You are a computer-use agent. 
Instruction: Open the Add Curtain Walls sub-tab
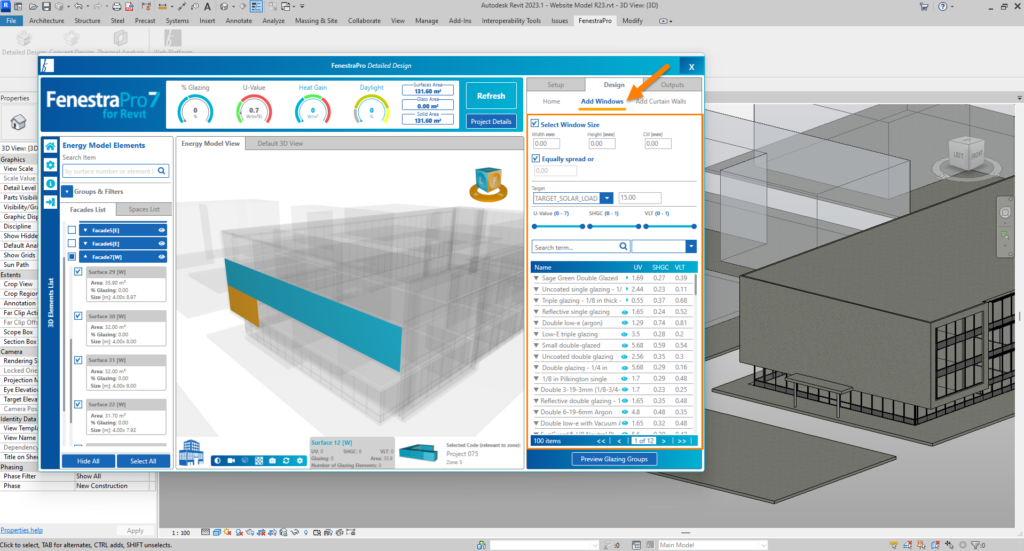(x=660, y=101)
